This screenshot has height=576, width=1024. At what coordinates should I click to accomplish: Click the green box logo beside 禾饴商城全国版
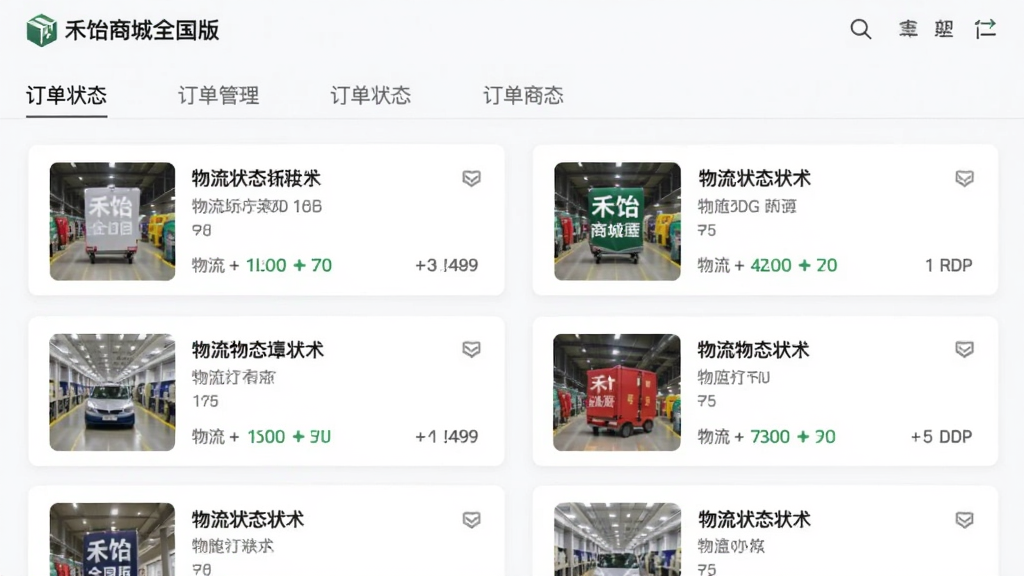[41, 30]
